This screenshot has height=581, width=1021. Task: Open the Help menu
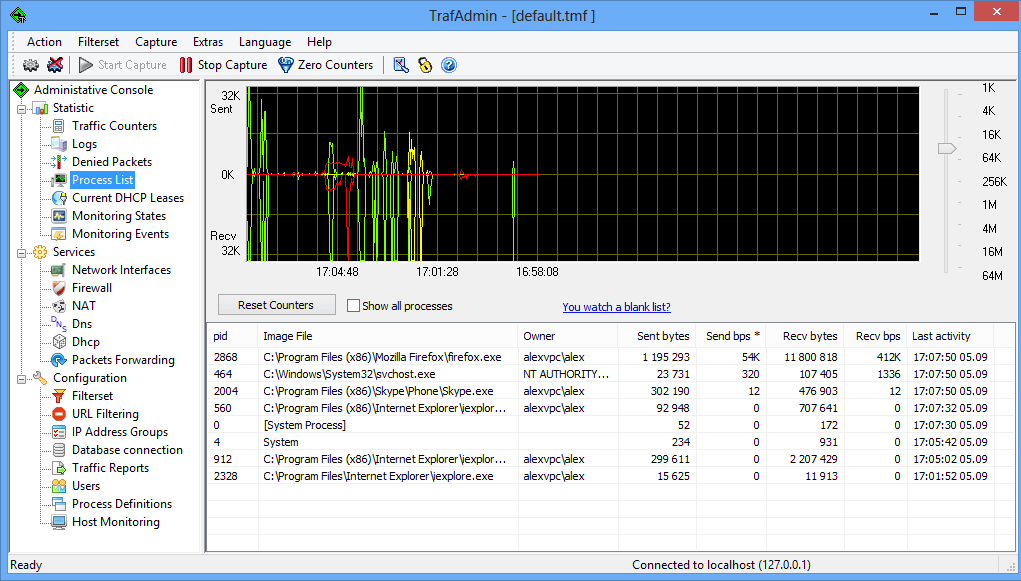pos(319,42)
